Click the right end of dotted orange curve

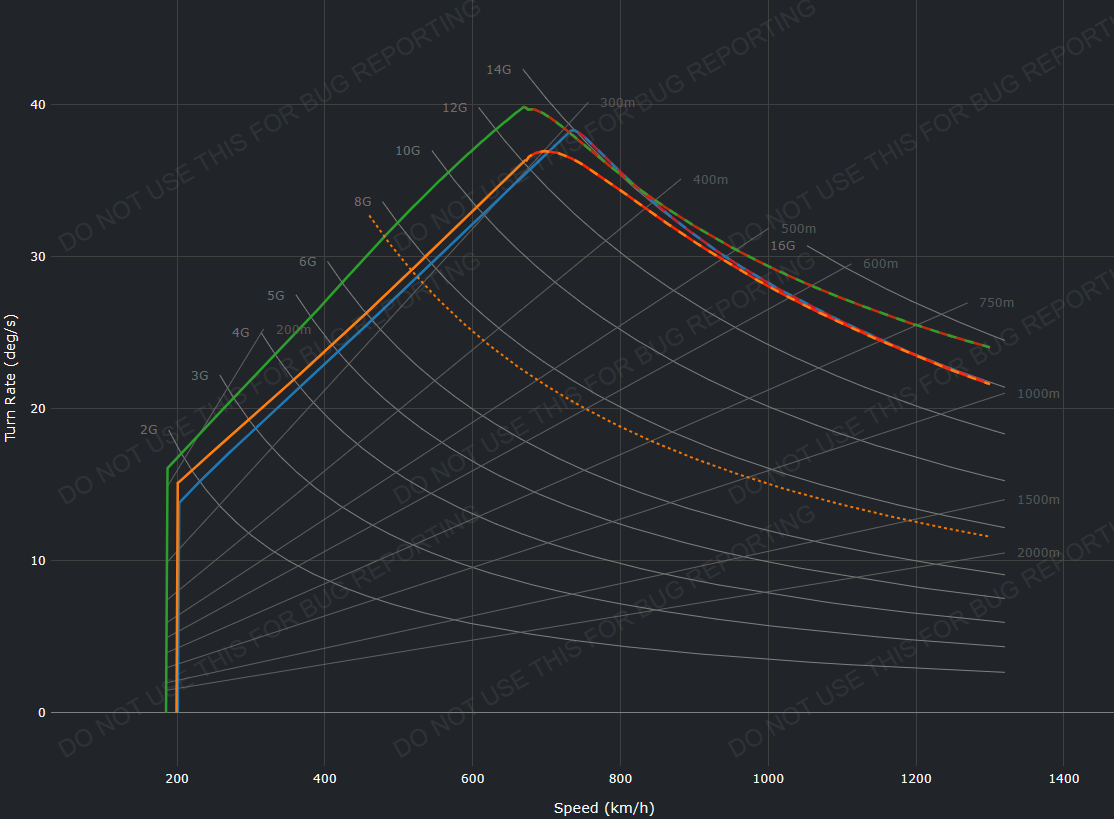[988, 537]
